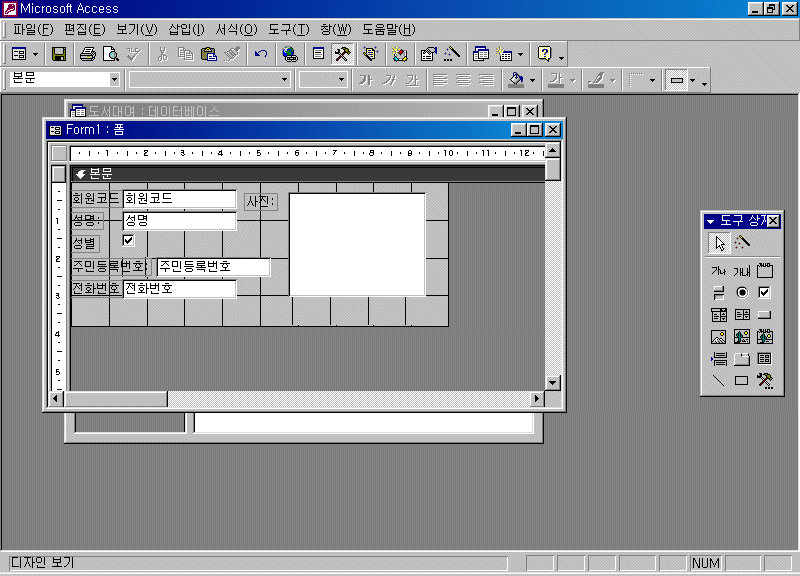Click the 주민등록번호 text box
Viewport: 800px width, 576px height.
coord(213,266)
